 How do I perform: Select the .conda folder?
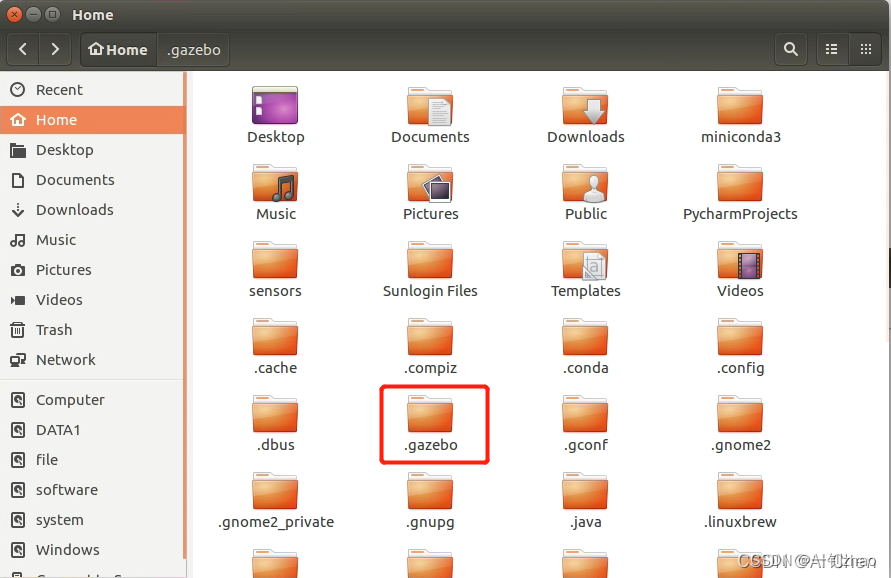[x=585, y=347]
